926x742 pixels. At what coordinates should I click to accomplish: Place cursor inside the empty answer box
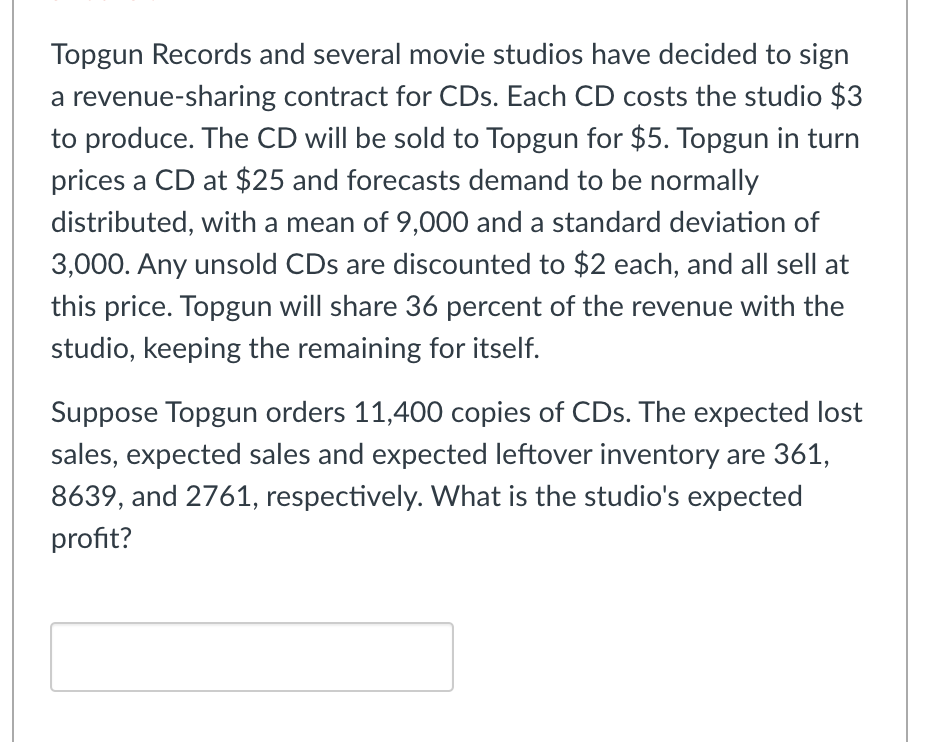point(251,656)
